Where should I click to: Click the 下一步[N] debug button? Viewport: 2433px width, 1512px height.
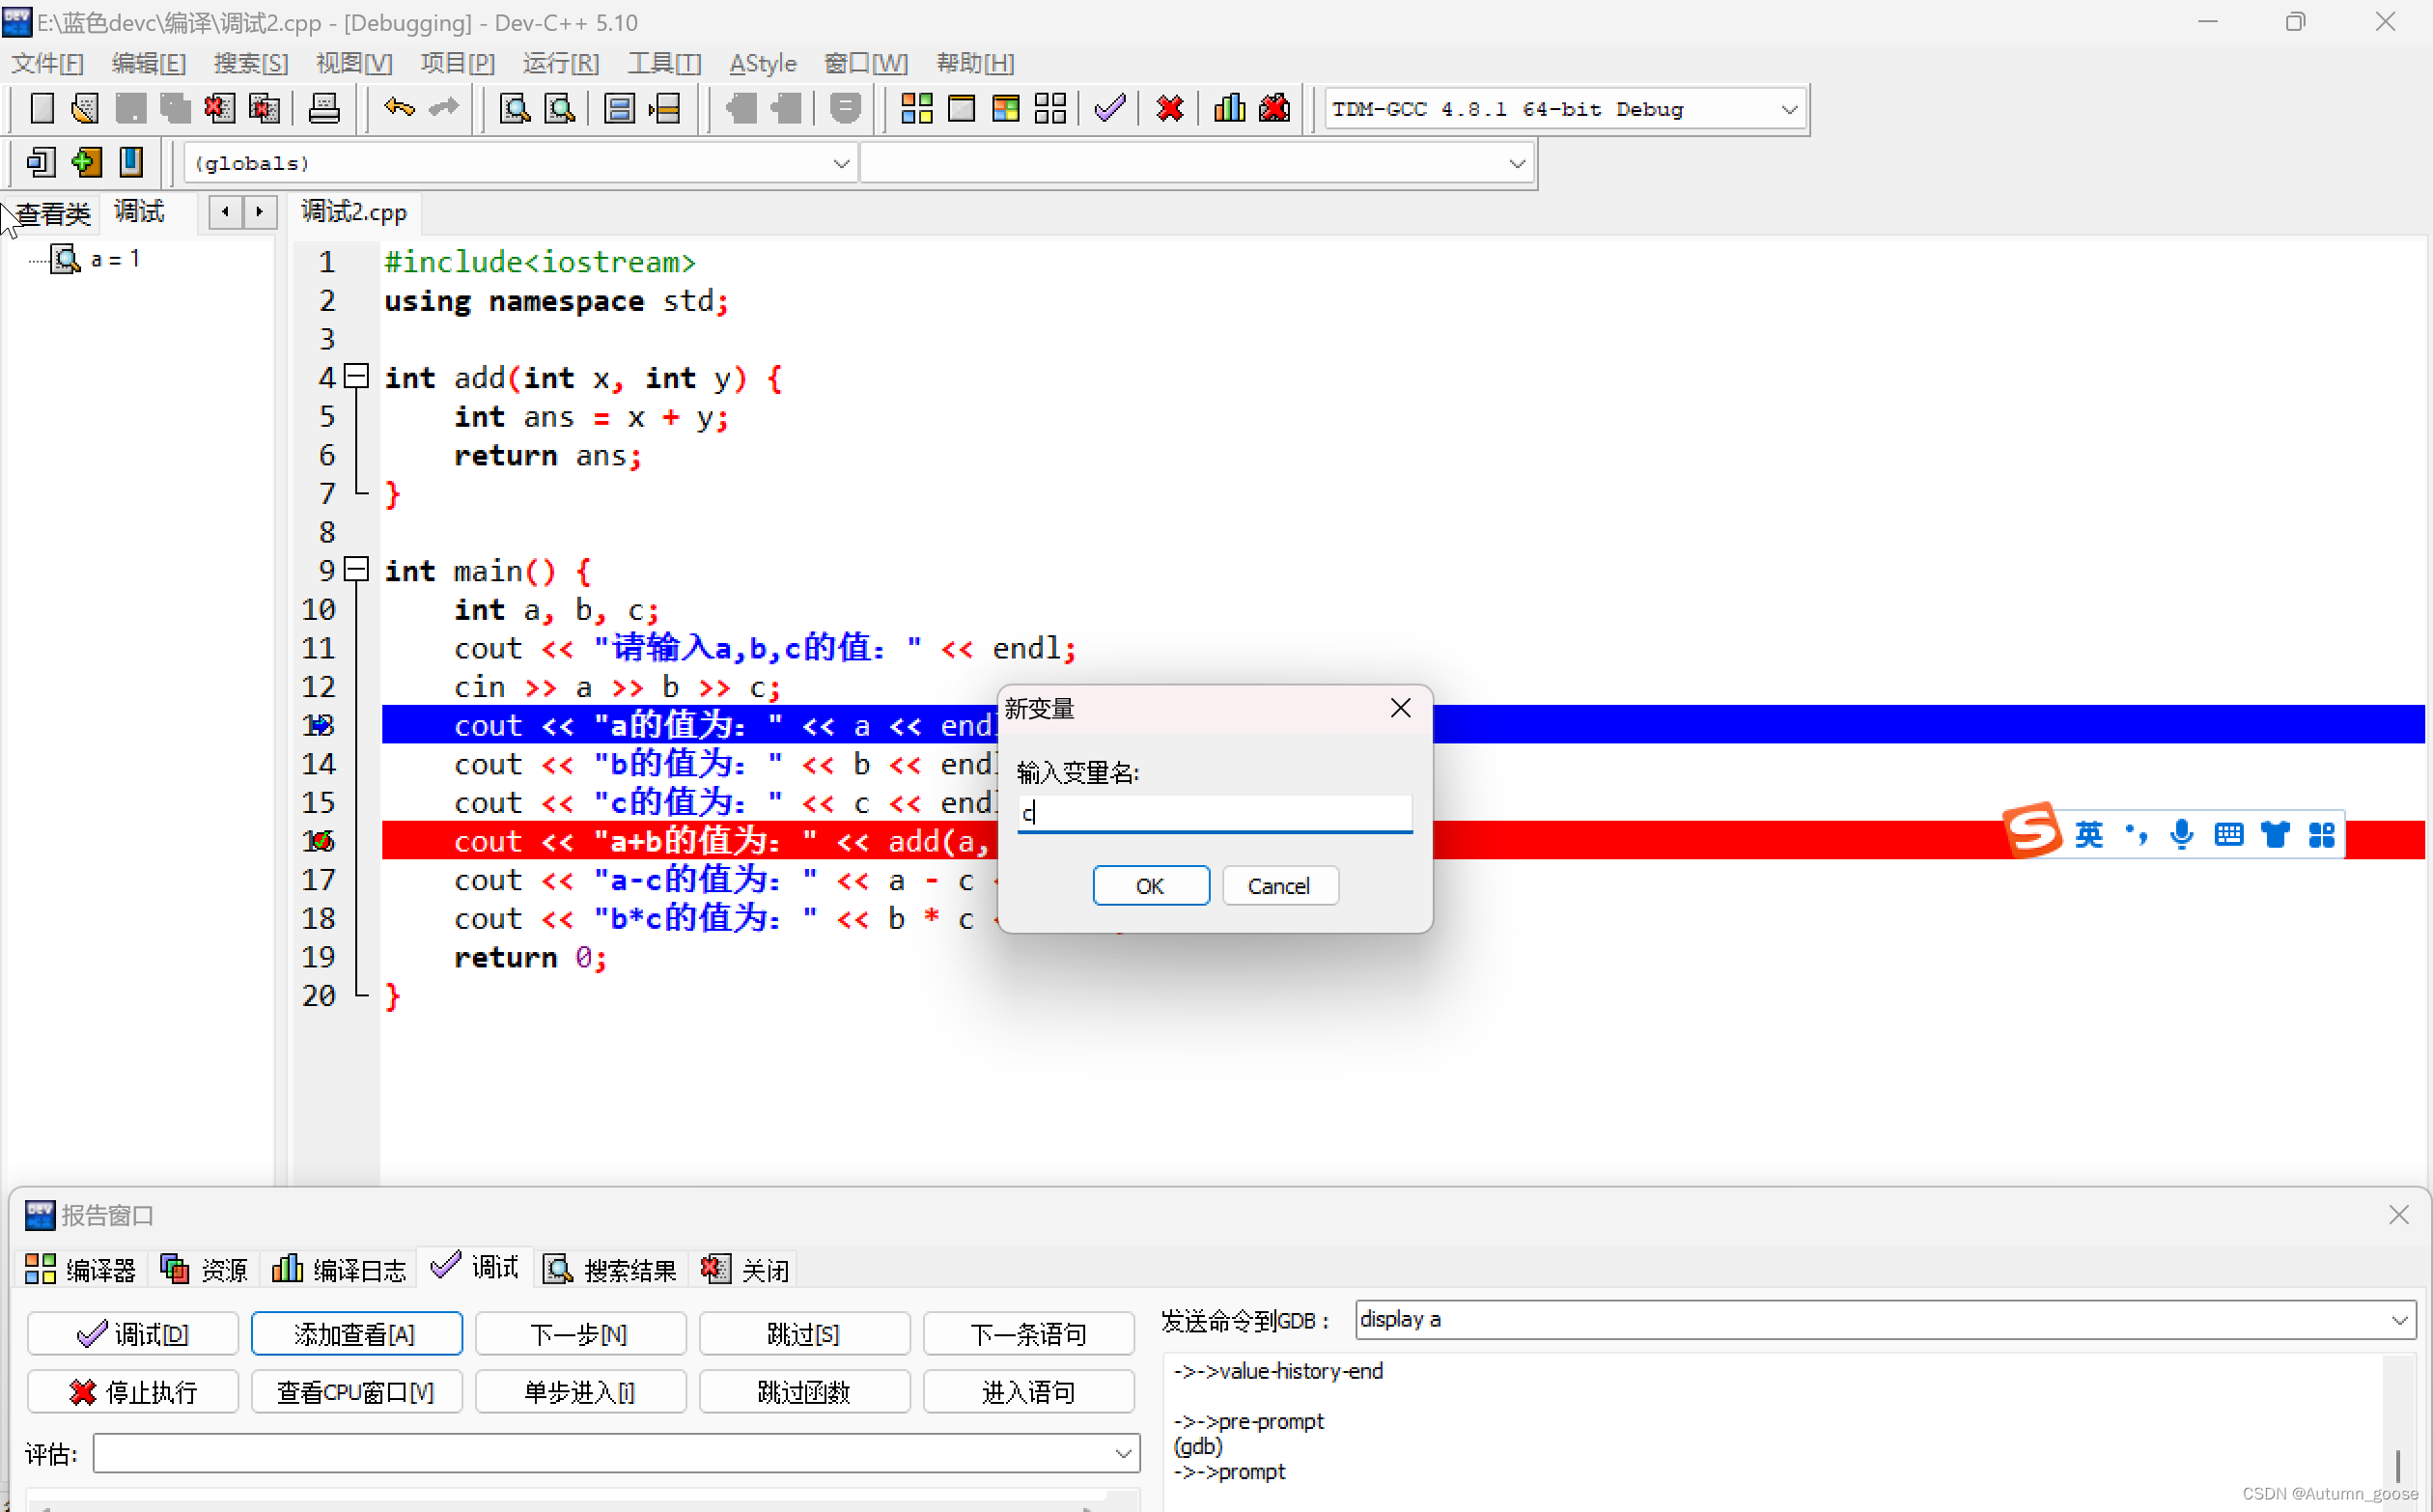tap(580, 1333)
